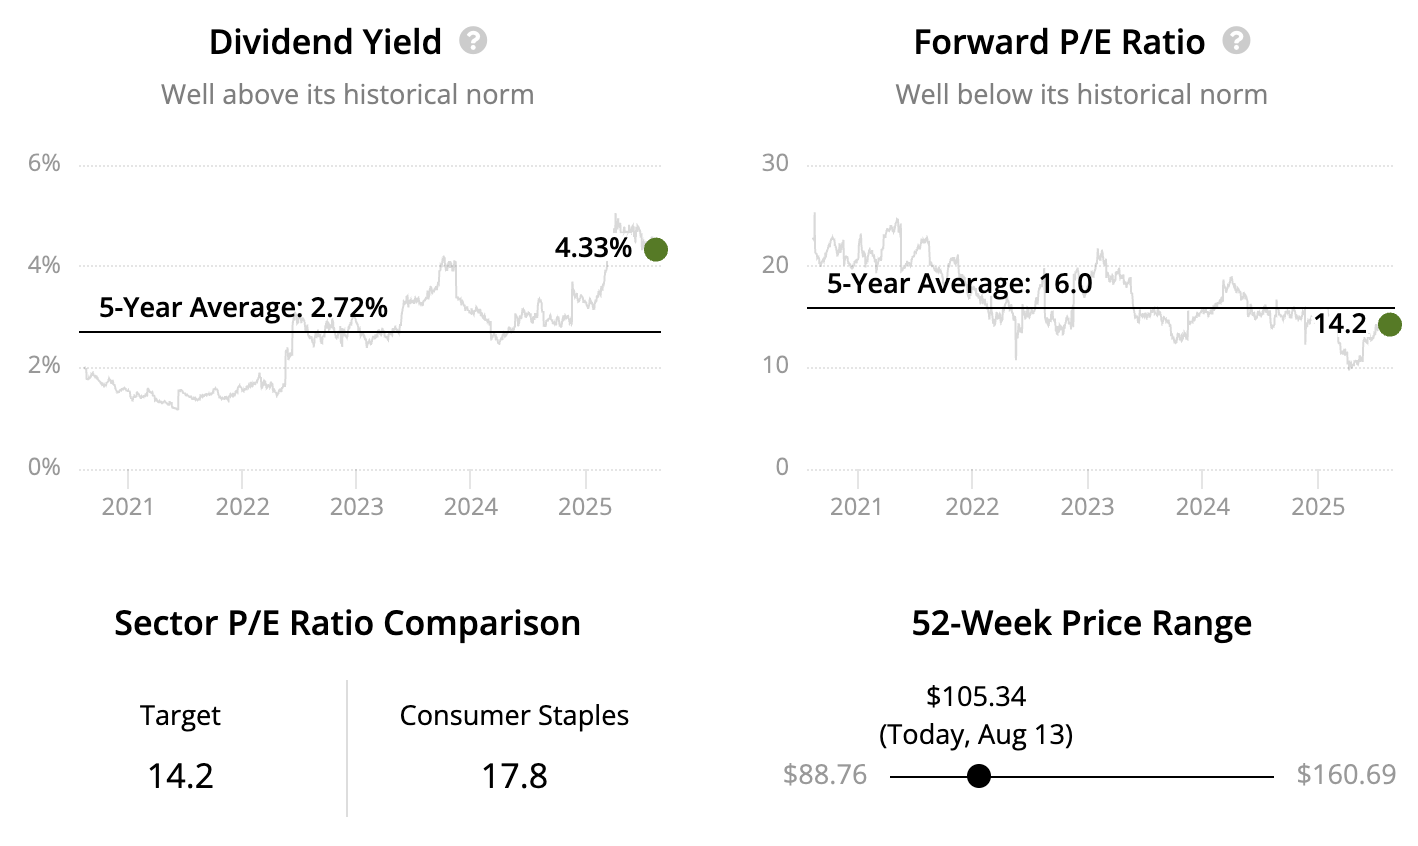Select the 5-Year Average: 16.0 label
1418x846 pixels.
point(960,283)
